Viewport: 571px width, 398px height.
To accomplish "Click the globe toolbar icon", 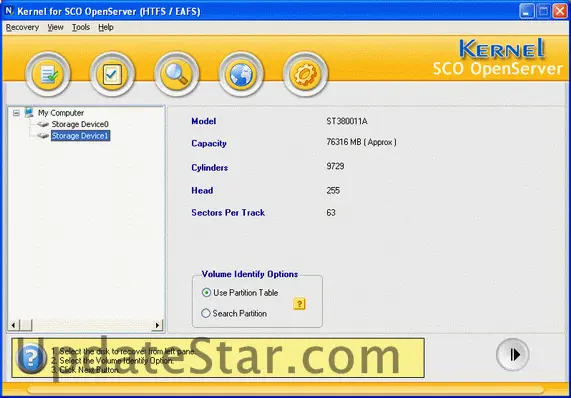I will (x=241, y=74).
